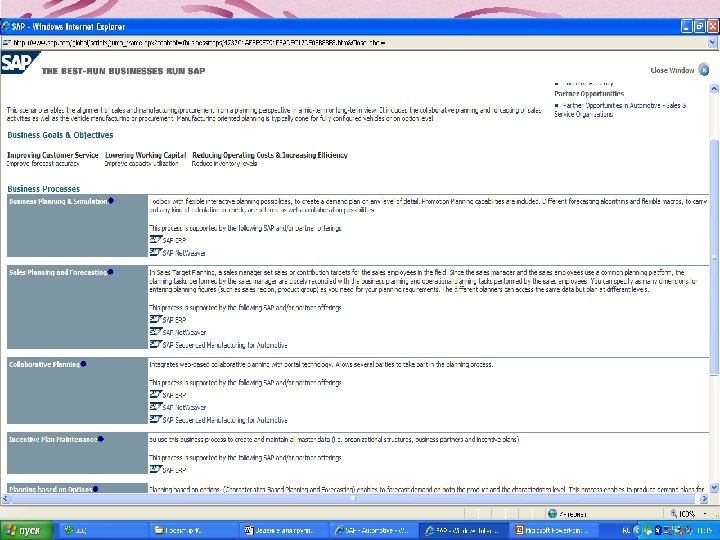
Task: Click the 100% zoom level indicator
Action: [684, 514]
